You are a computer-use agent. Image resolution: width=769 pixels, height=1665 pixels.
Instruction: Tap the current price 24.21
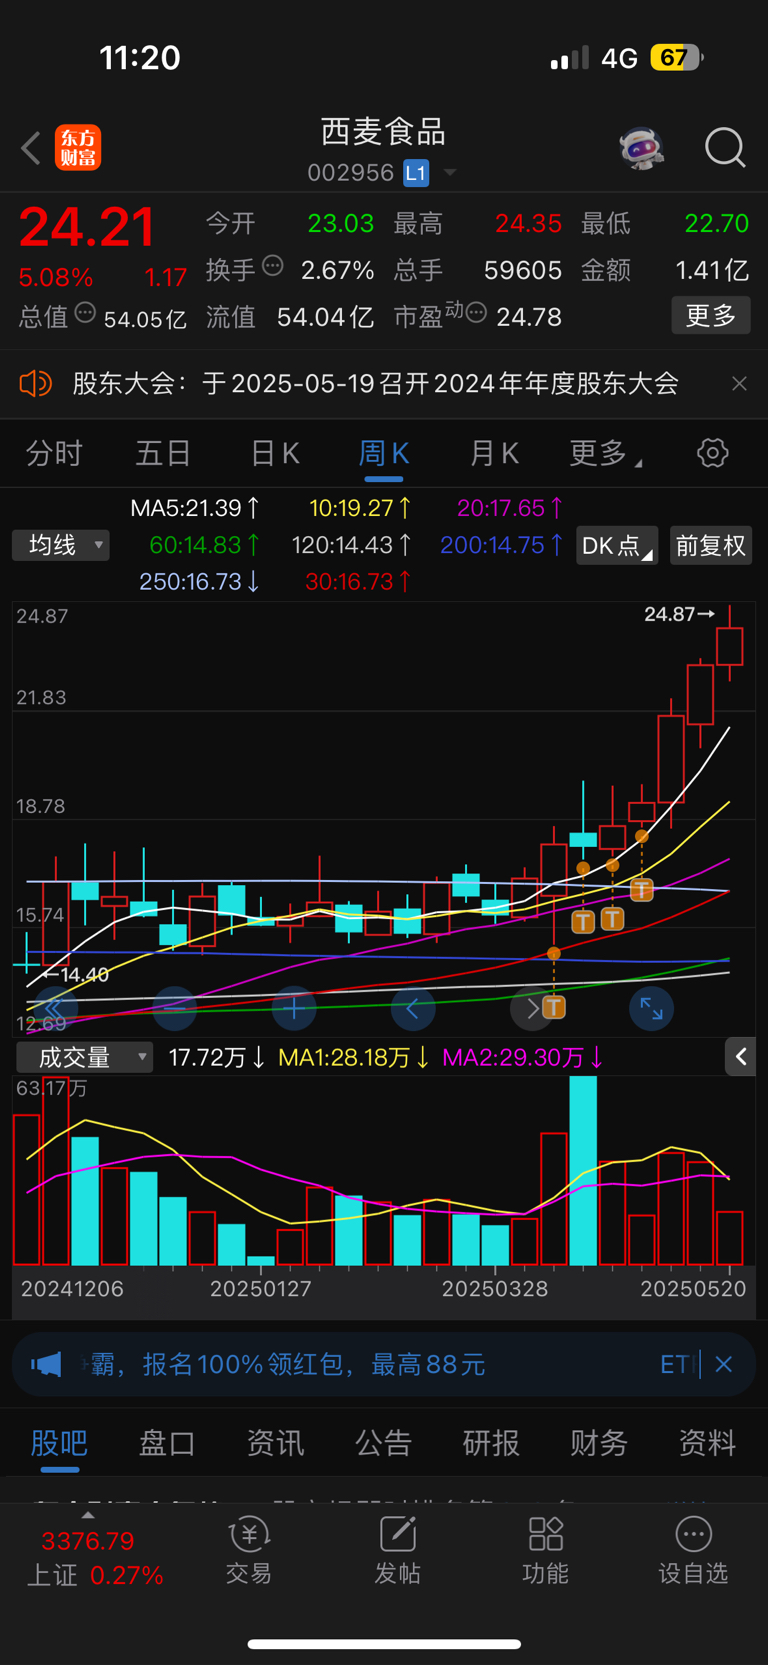pyautogui.click(x=87, y=228)
